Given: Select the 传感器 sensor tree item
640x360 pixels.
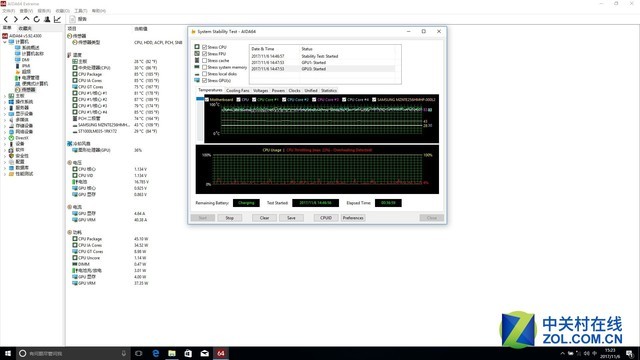Looking at the screenshot, I should (x=29, y=90).
